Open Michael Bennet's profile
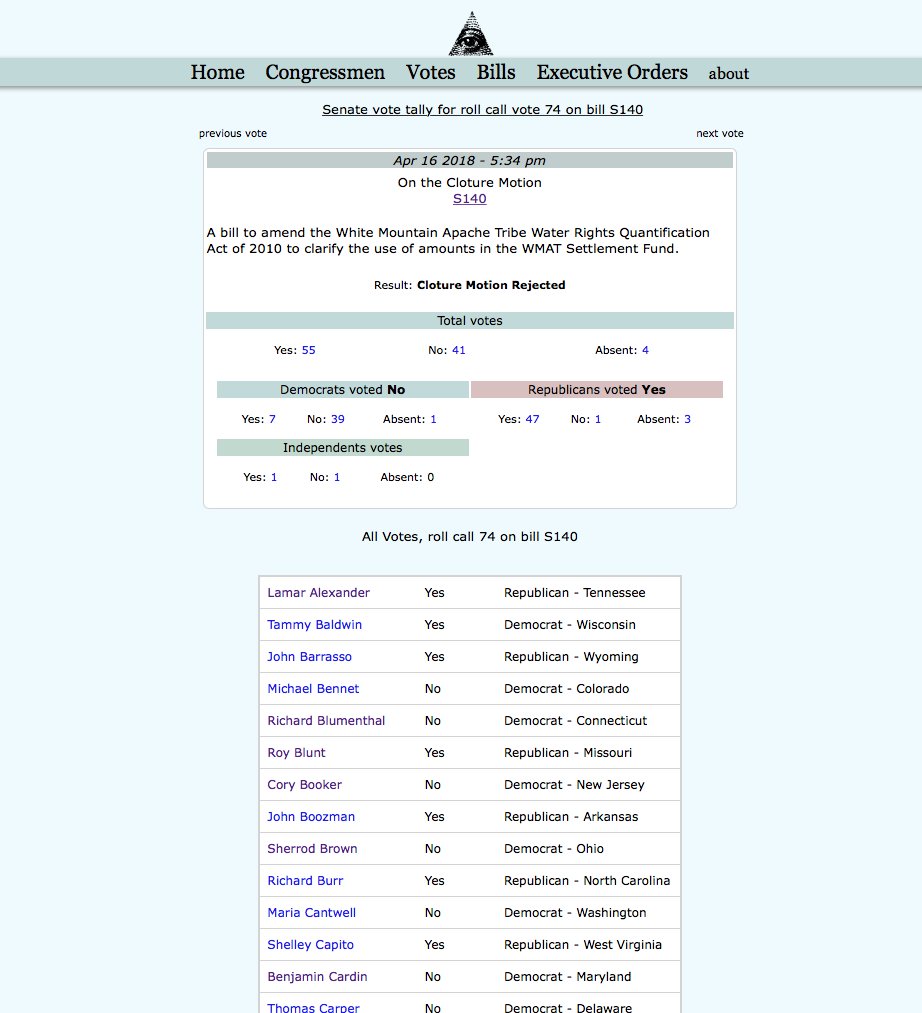922x1013 pixels. 313,689
